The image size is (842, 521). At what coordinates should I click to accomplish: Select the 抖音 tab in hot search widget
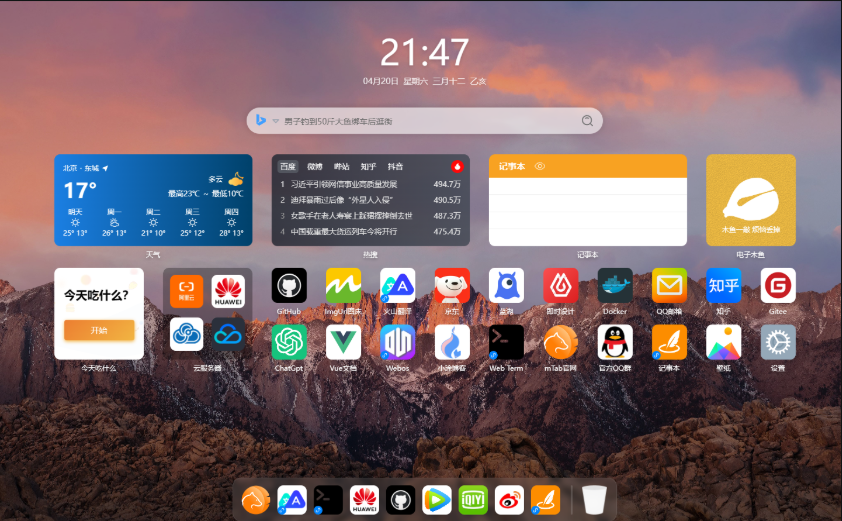(x=395, y=167)
